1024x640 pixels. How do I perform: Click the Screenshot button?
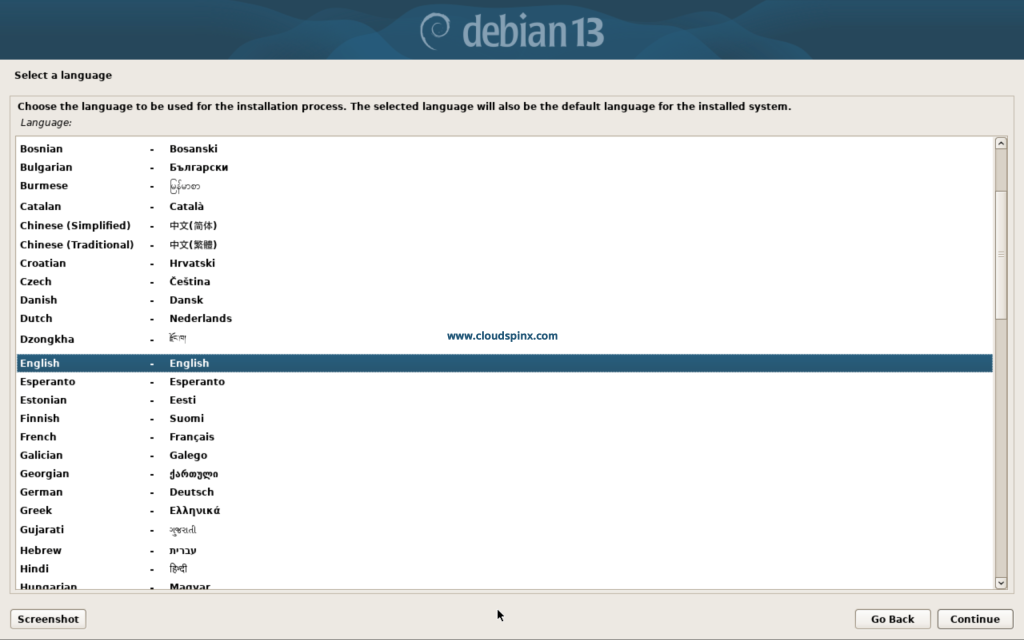point(47,618)
